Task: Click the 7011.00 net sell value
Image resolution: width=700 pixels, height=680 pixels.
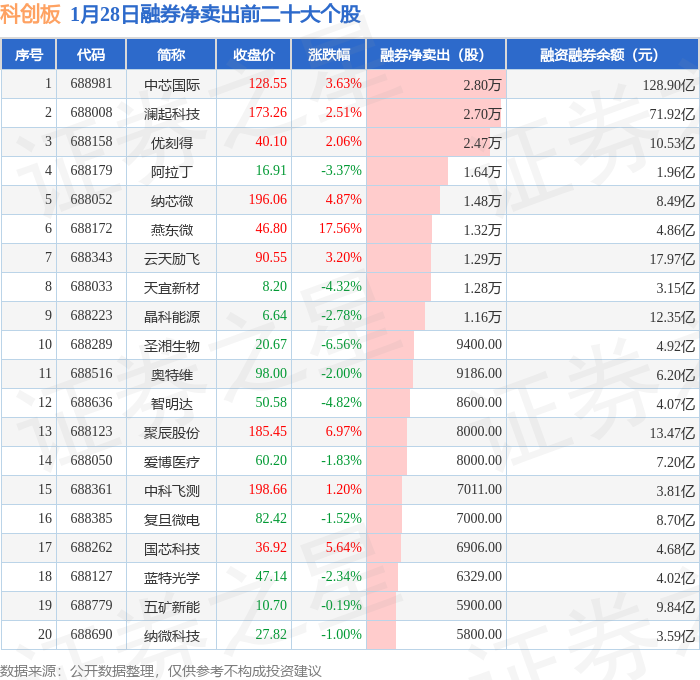Action: coord(479,490)
